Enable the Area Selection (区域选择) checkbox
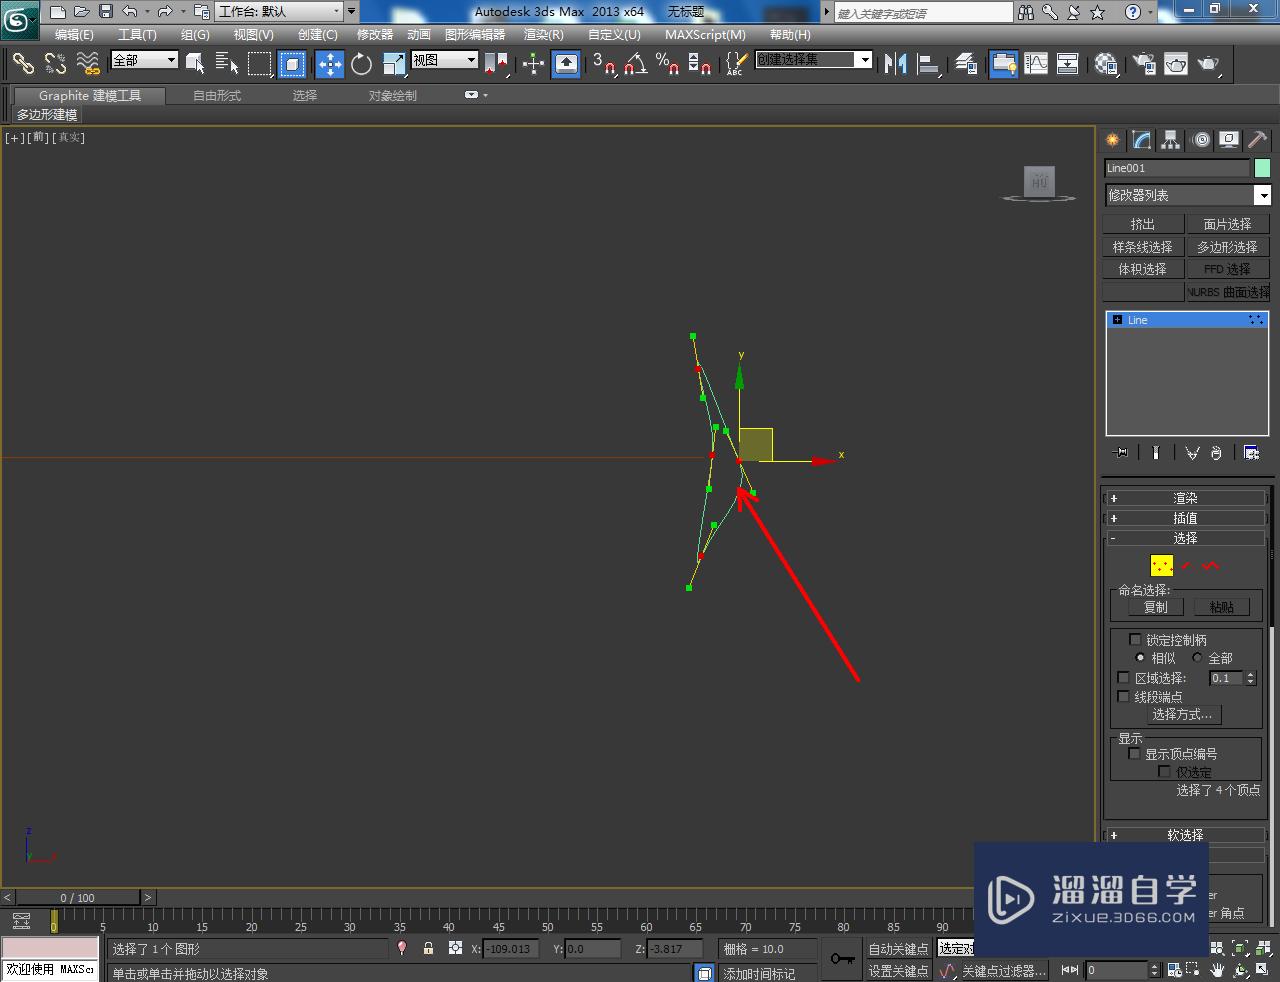This screenshot has height=982, width=1280. pos(1123,677)
